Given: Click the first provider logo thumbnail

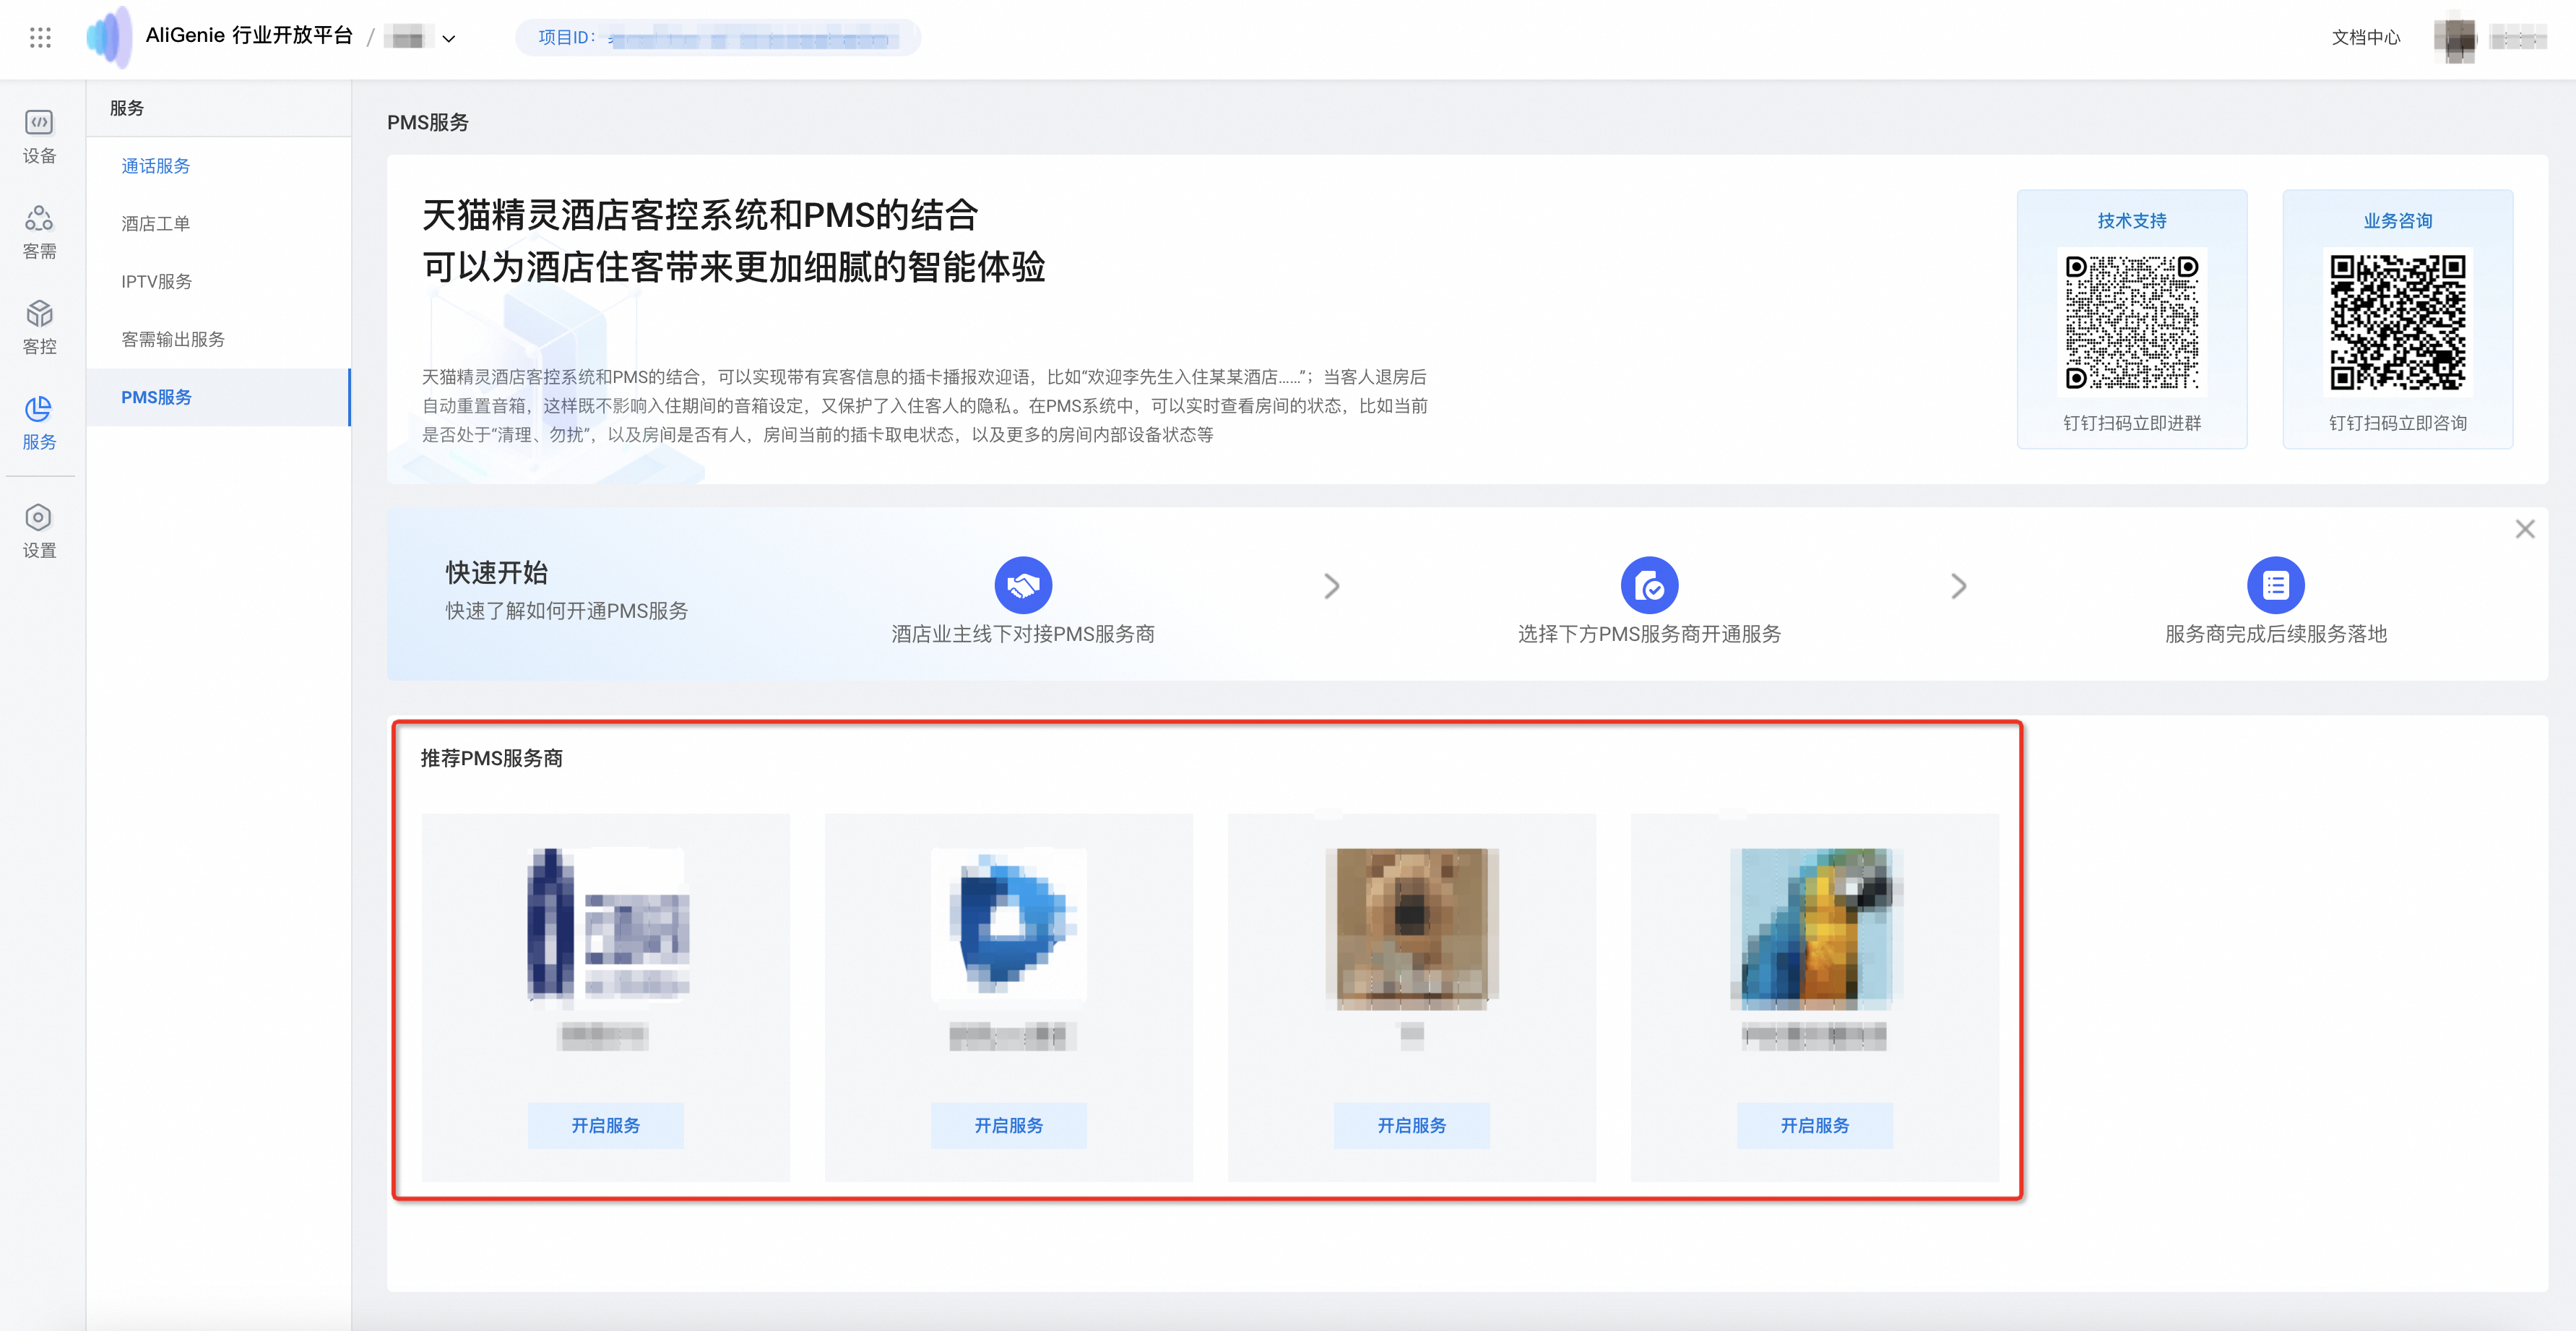Looking at the screenshot, I should coord(608,926).
